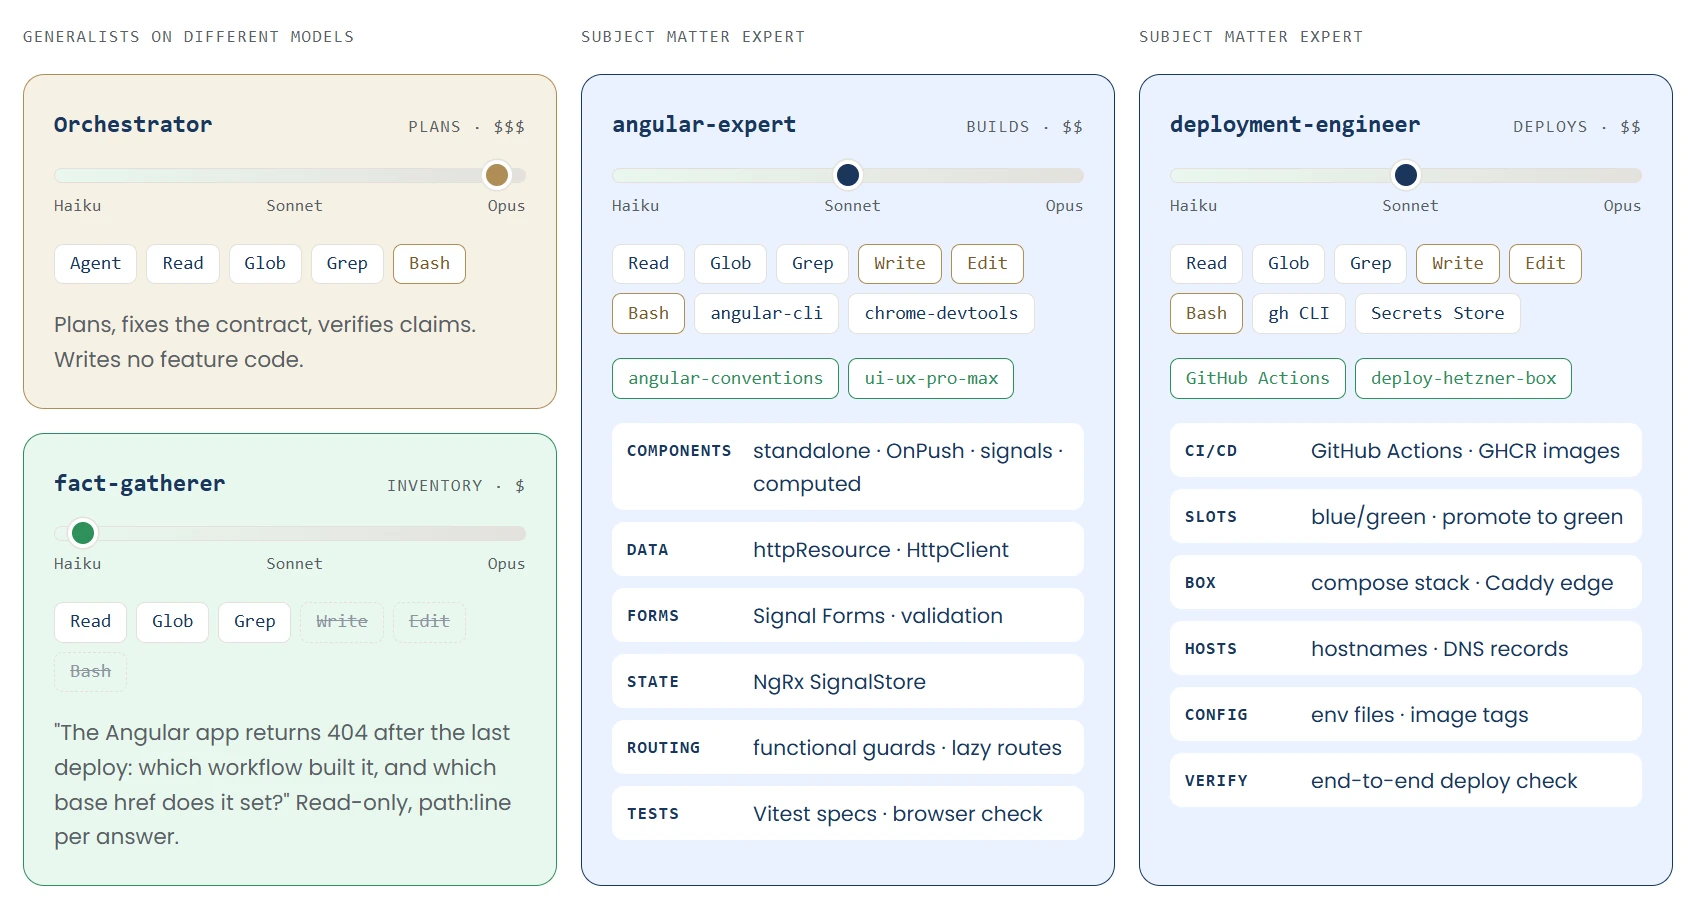Image resolution: width=1698 pixels, height=911 pixels.
Task: Click the deploy-hetzner-box skill chip
Action: [x=1463, y=379]
